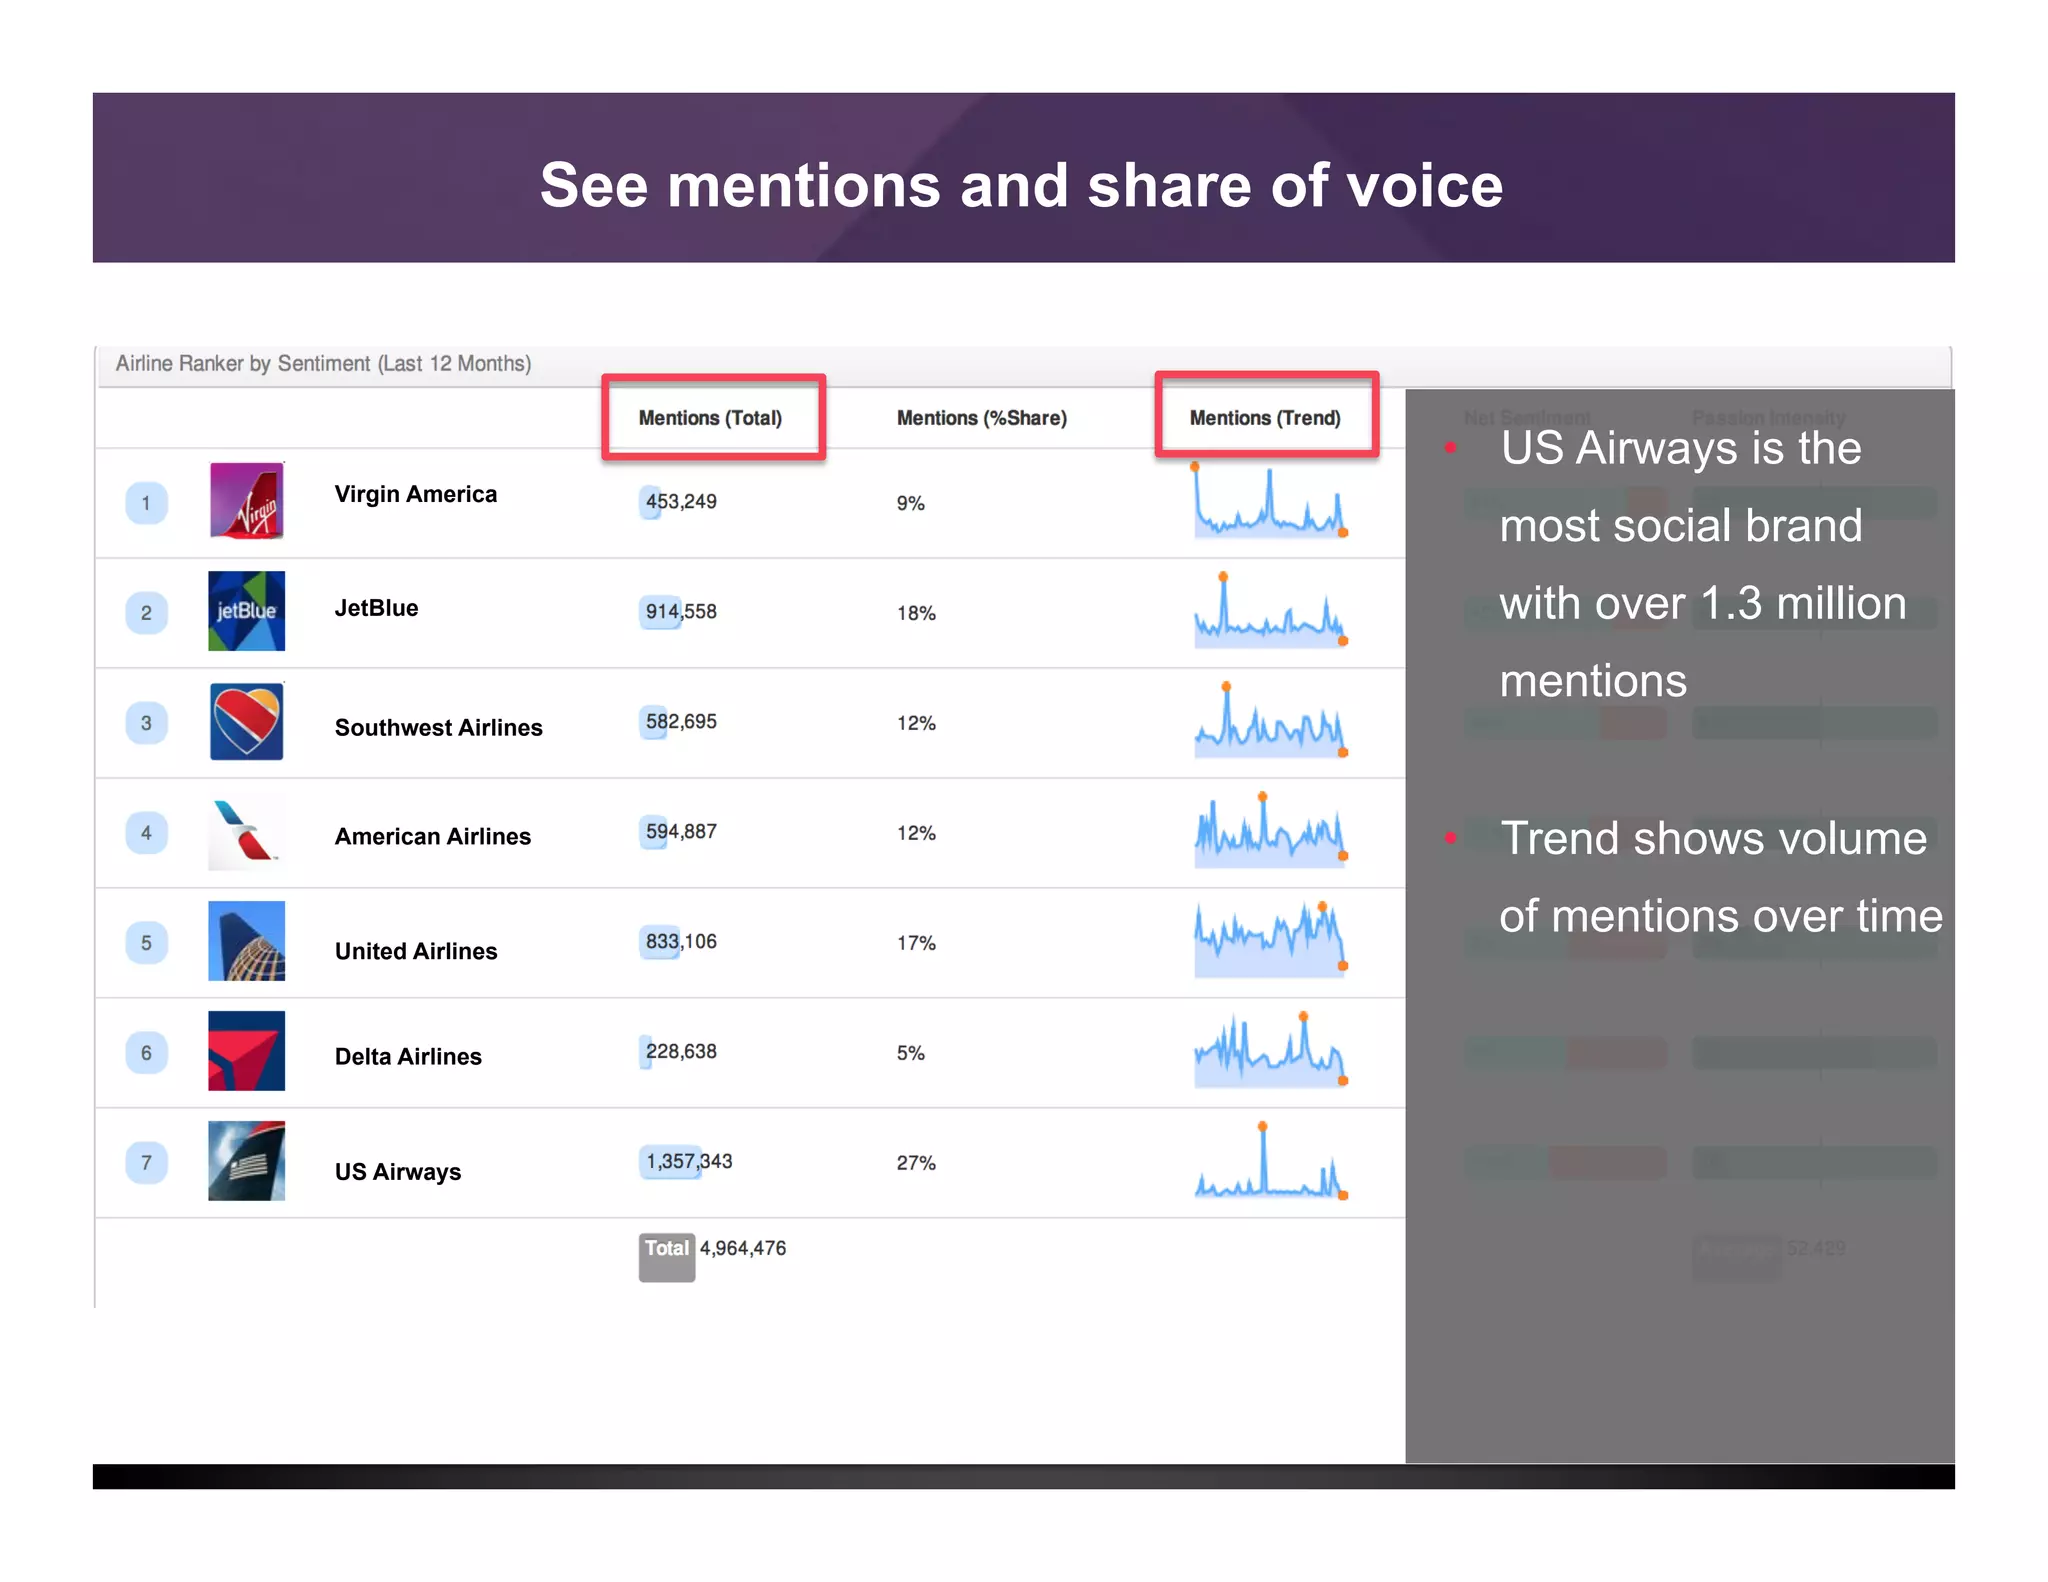Select rank badge number 6
Viewport: 2048px width, 1582px height.
(x=146, y=1053)
